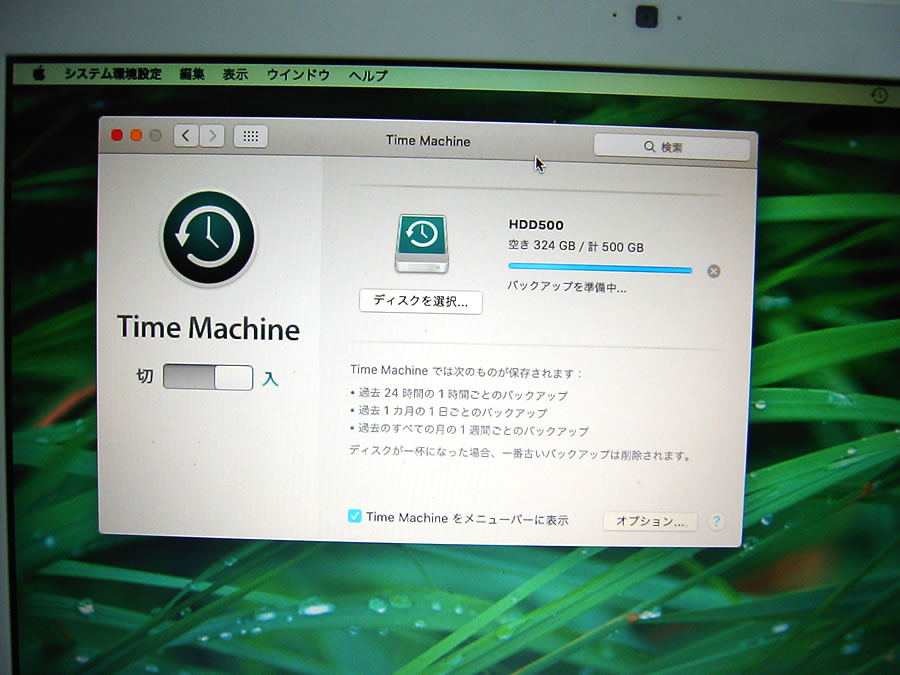Go back with the left chevron button
Viewport: 900px width, 675px height.
(x=186, y=135)
